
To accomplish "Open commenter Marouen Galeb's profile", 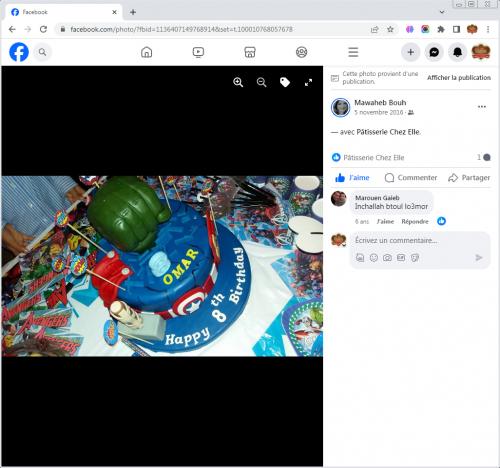I will point(377,198).
